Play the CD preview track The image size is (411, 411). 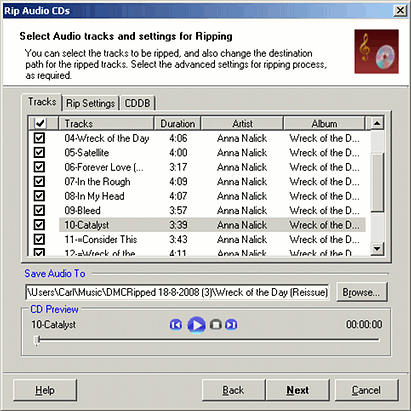(x=197, y=325)
